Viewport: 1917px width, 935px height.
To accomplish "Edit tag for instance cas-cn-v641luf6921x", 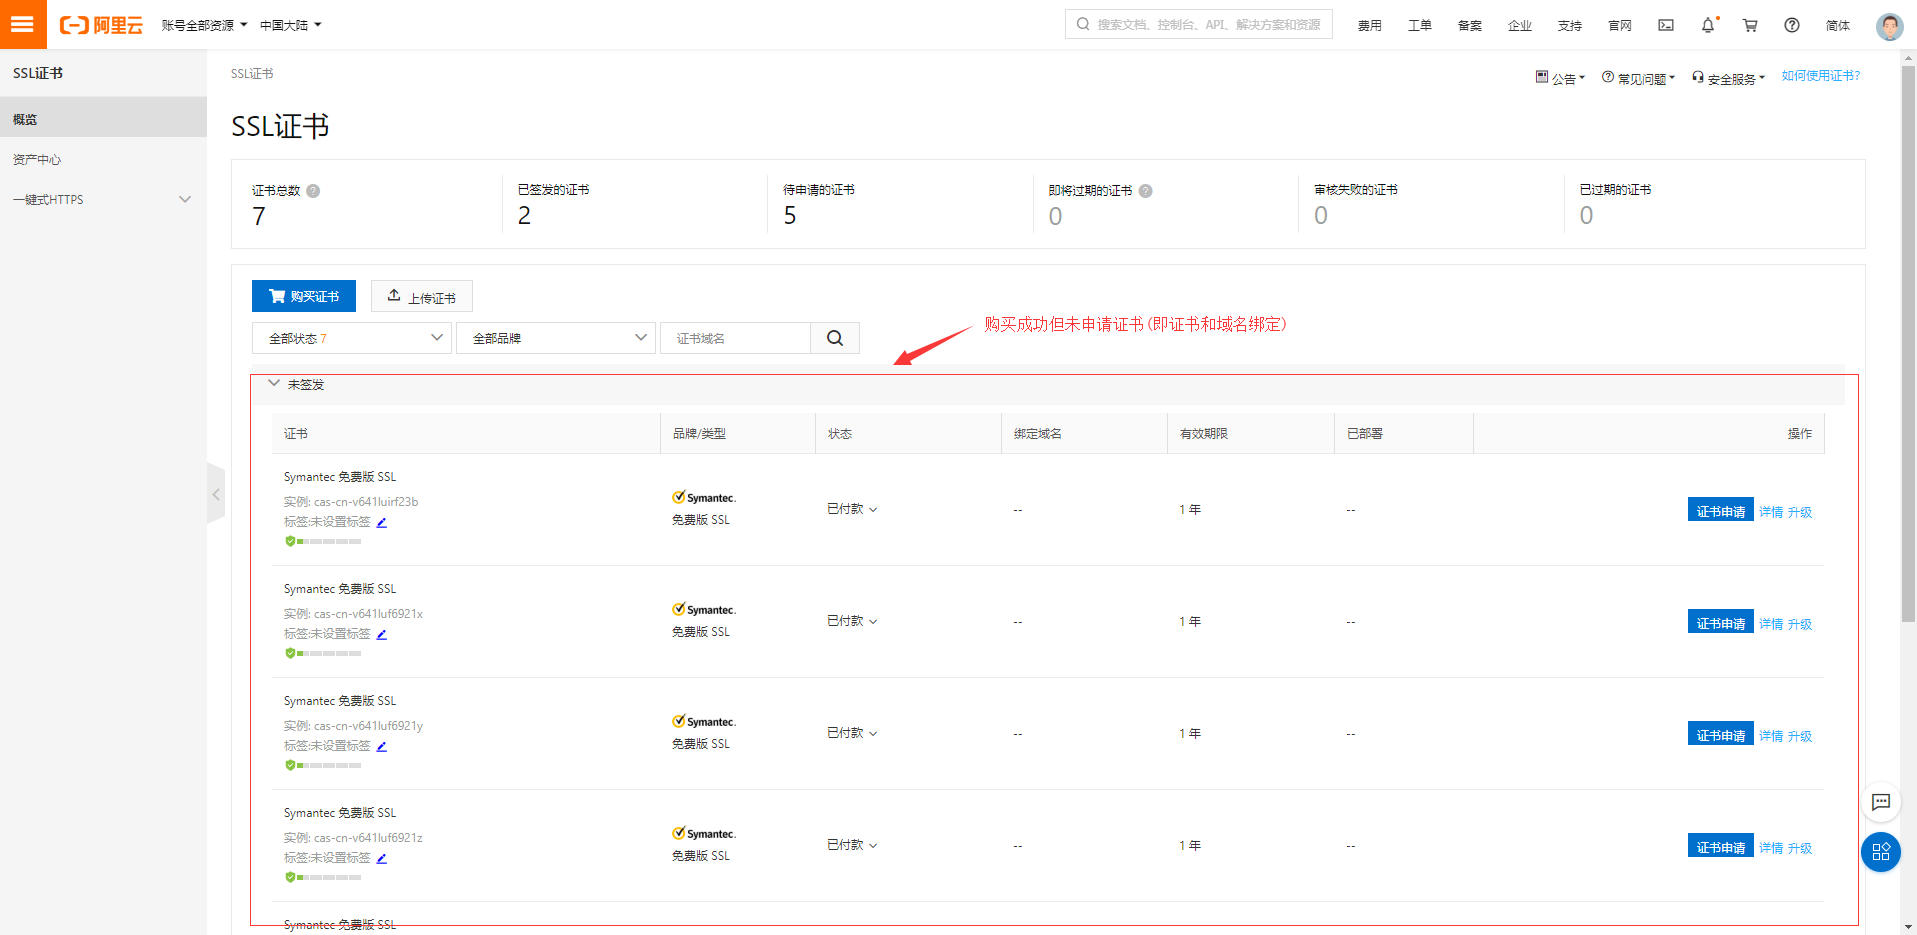I will (382, 634).
